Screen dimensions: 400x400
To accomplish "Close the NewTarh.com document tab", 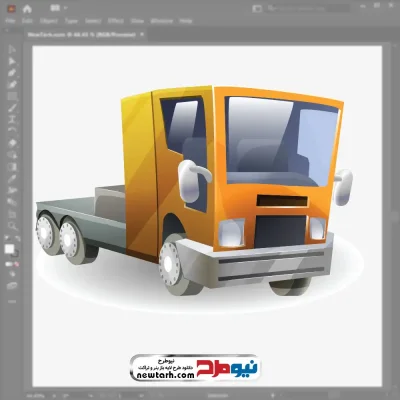I will pos(142,34).
